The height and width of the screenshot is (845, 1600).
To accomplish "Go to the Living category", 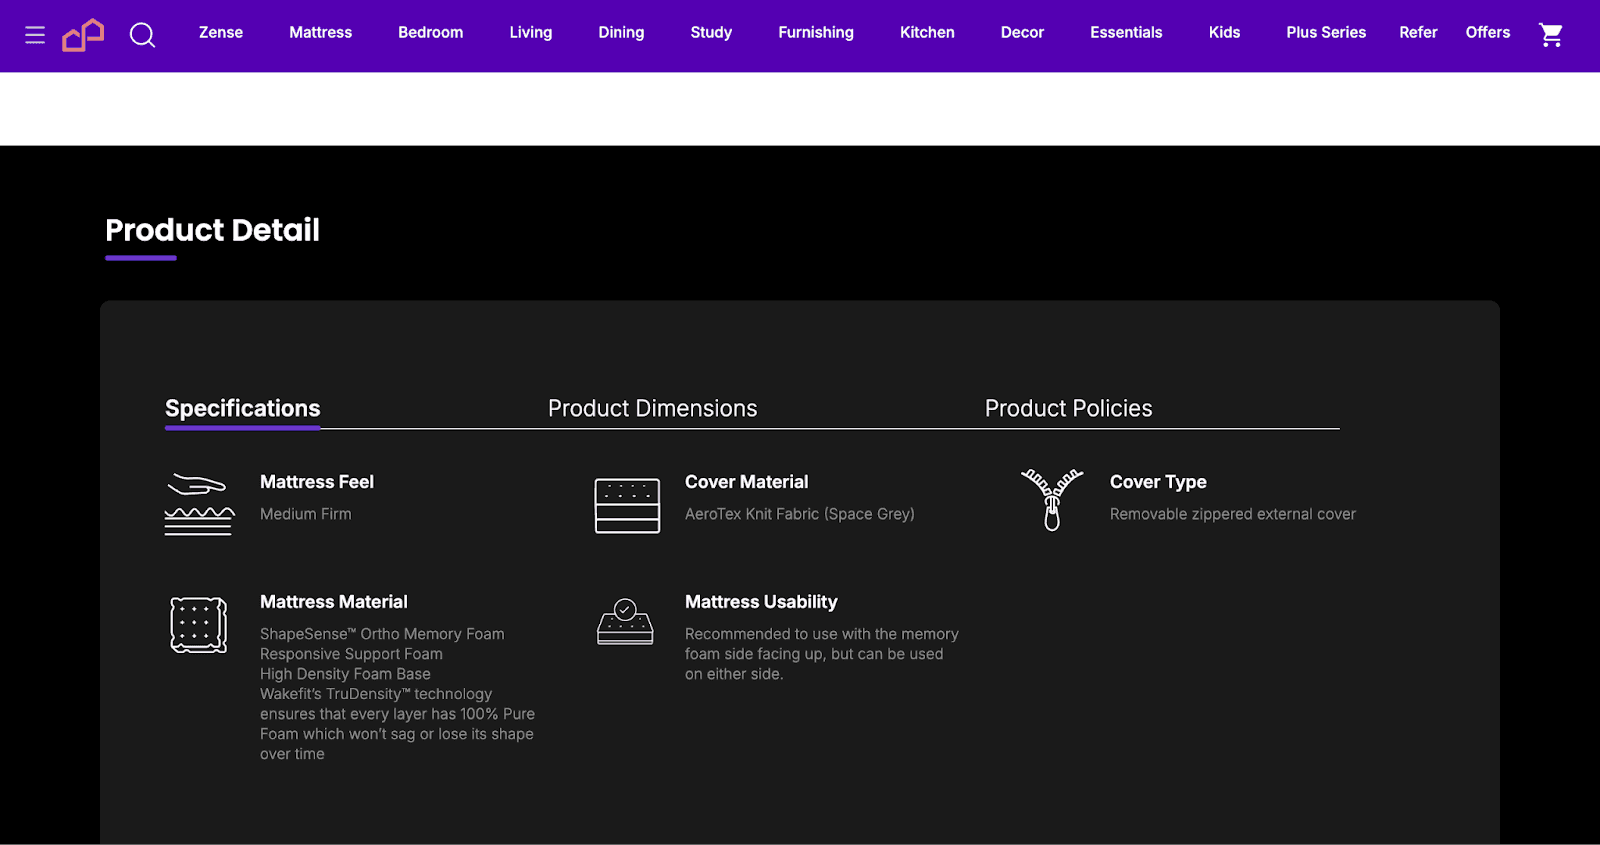I will pos(530,32).
